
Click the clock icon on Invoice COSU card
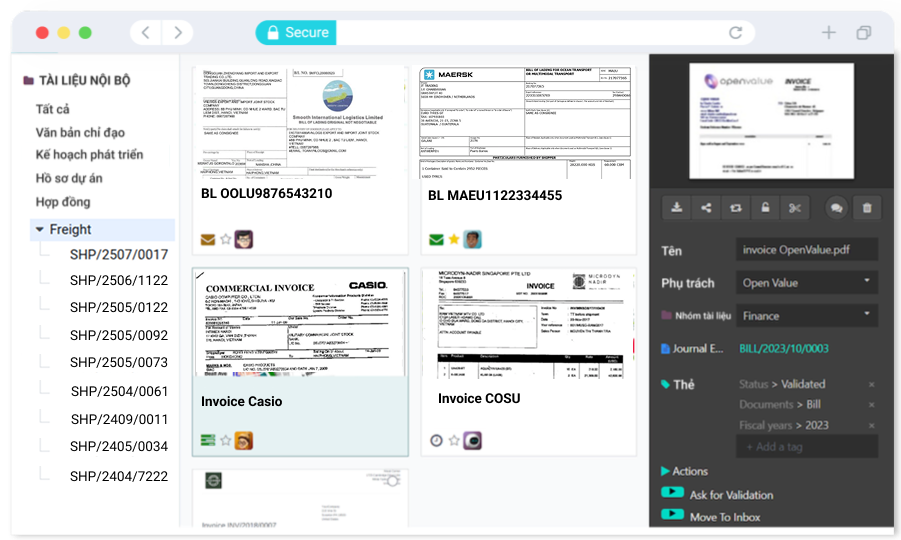(437, 441)
